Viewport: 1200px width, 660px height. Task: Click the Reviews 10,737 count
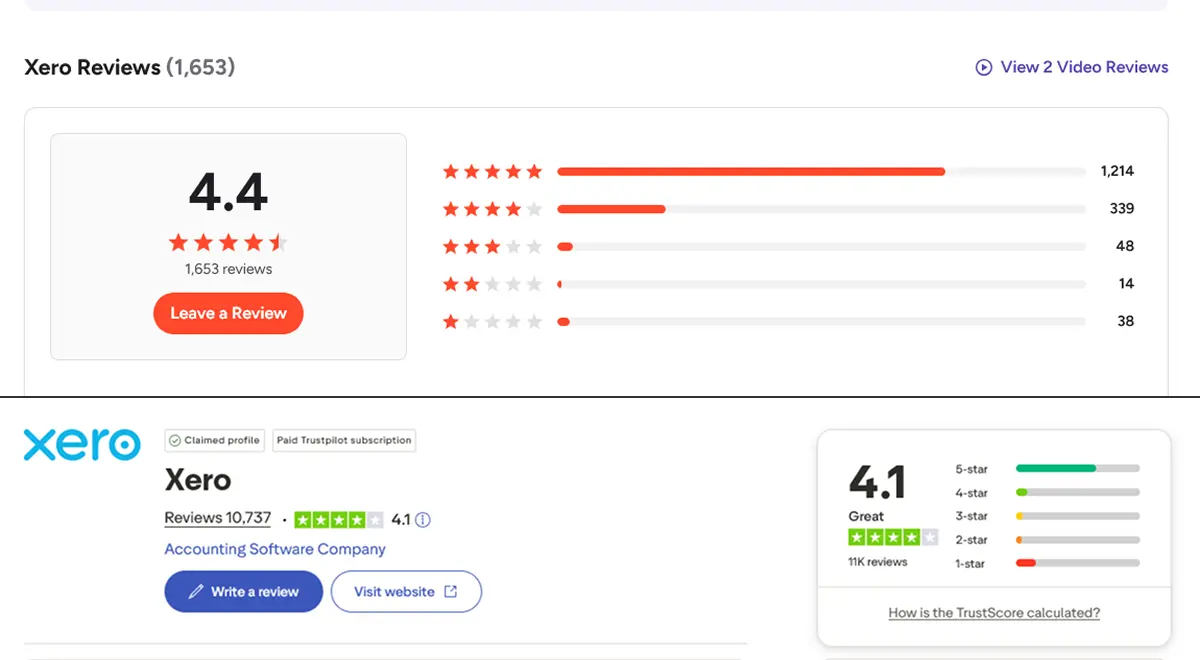[217, 518]
